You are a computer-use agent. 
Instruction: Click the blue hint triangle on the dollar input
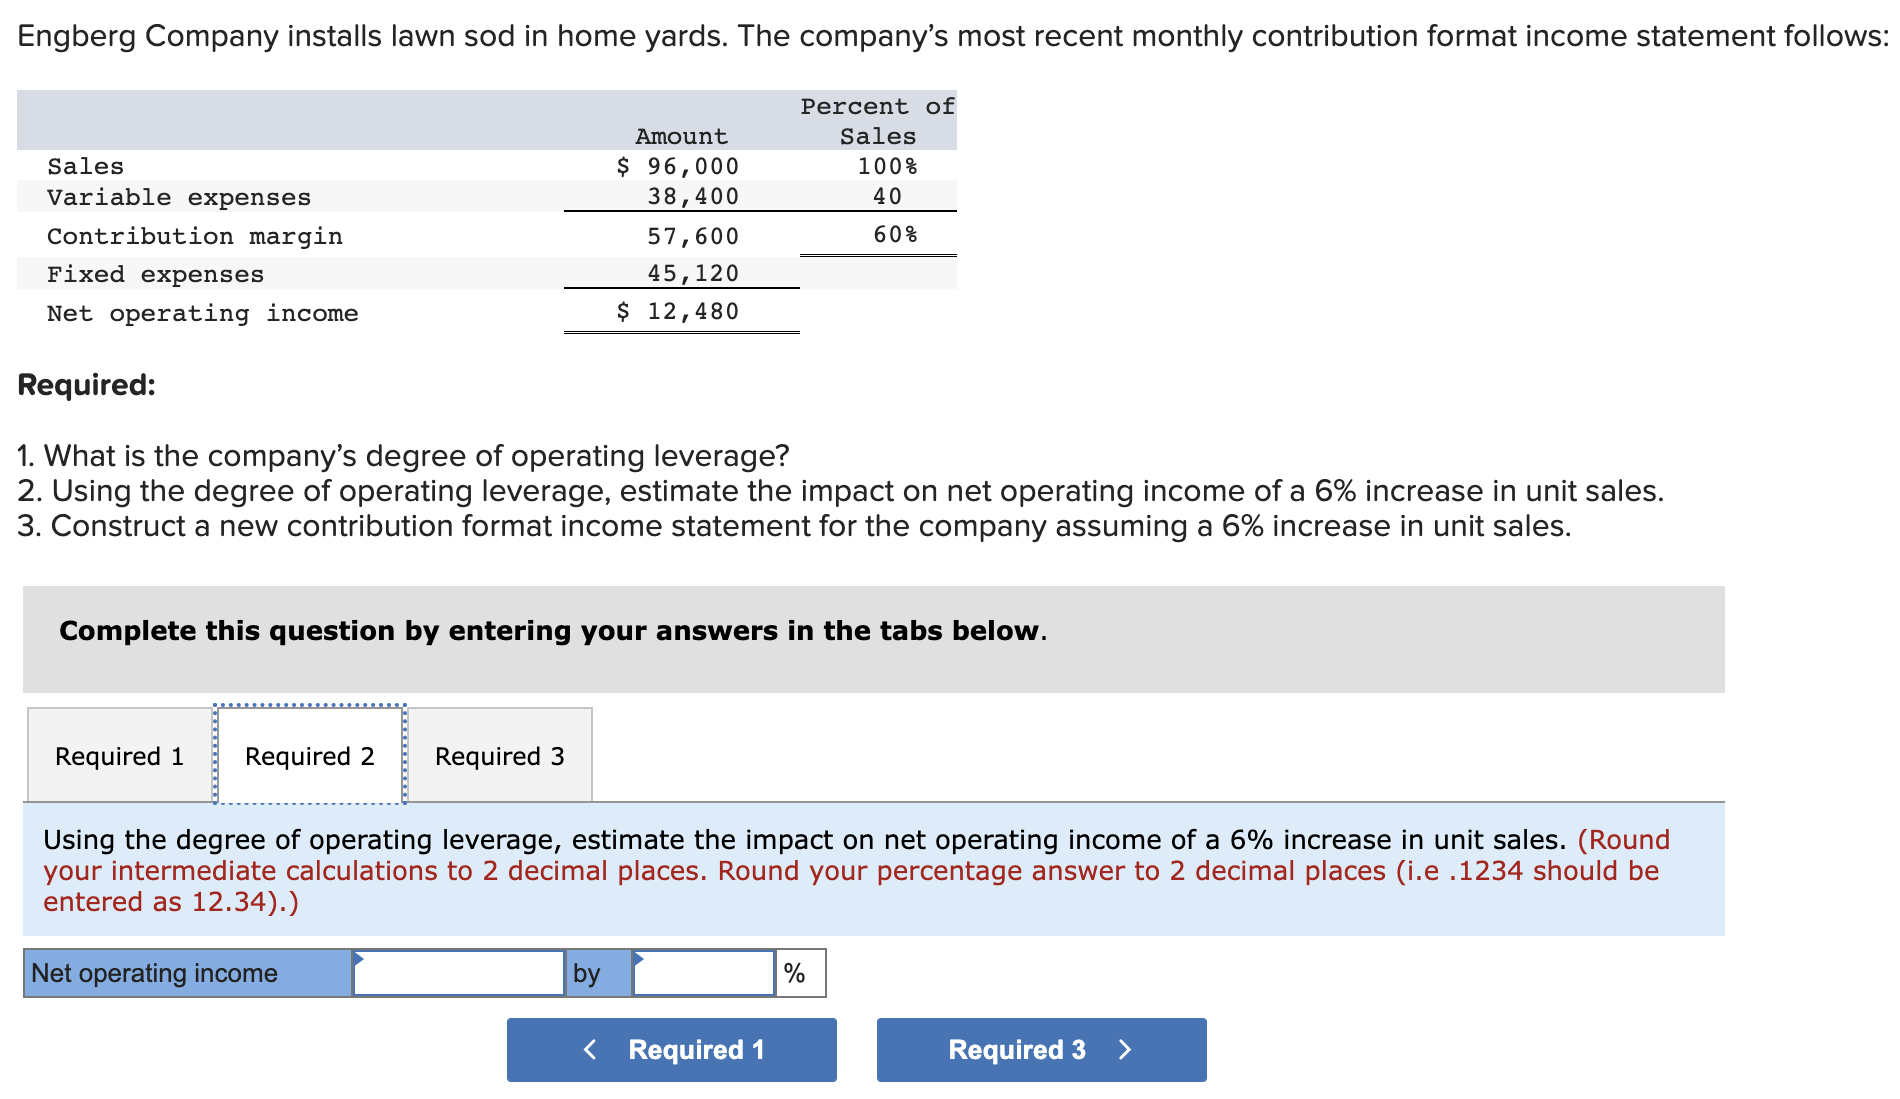pos(358,956)
